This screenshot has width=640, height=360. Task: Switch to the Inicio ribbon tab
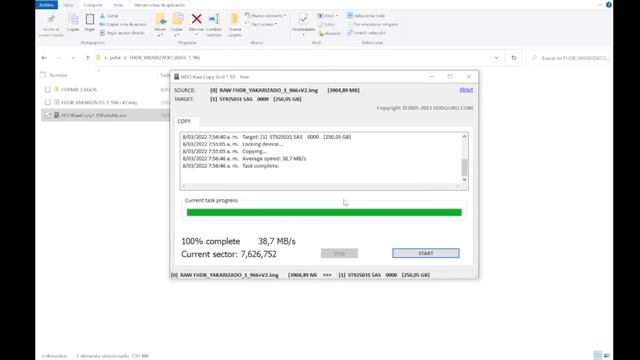(x=68, y=5)
